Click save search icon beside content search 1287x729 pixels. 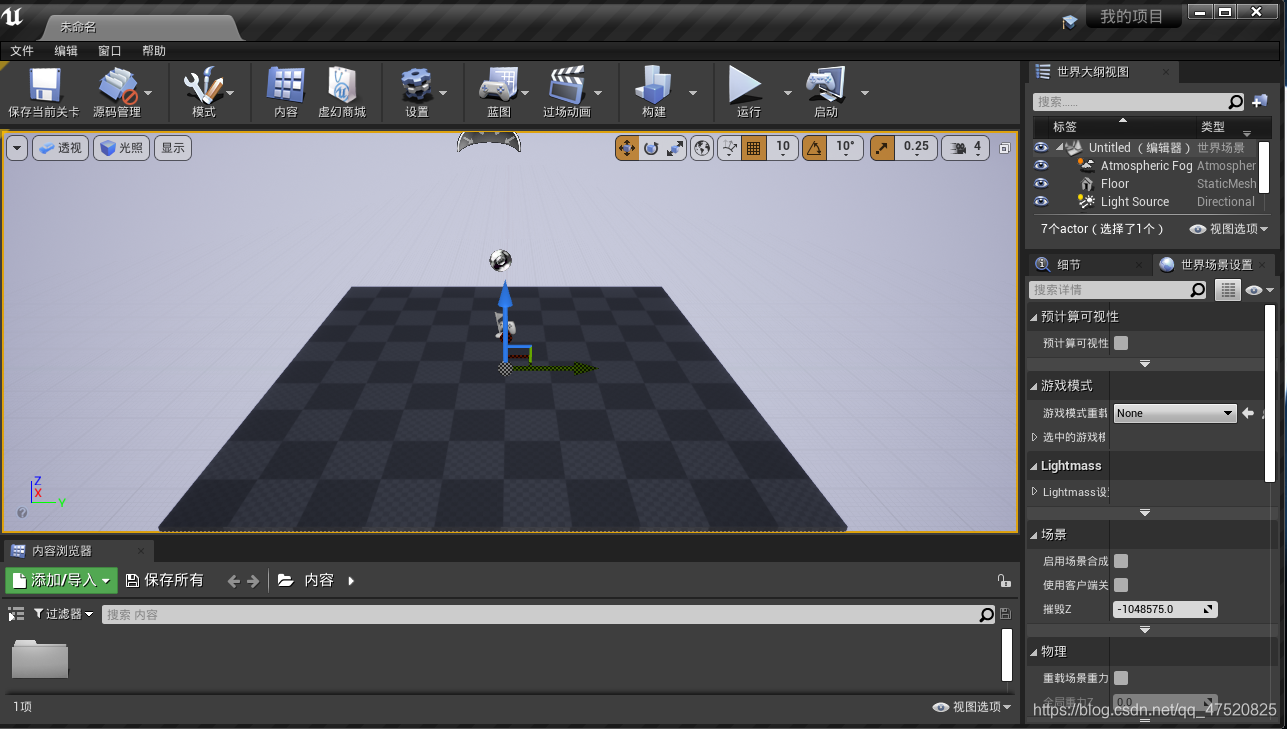(1005, 614)
